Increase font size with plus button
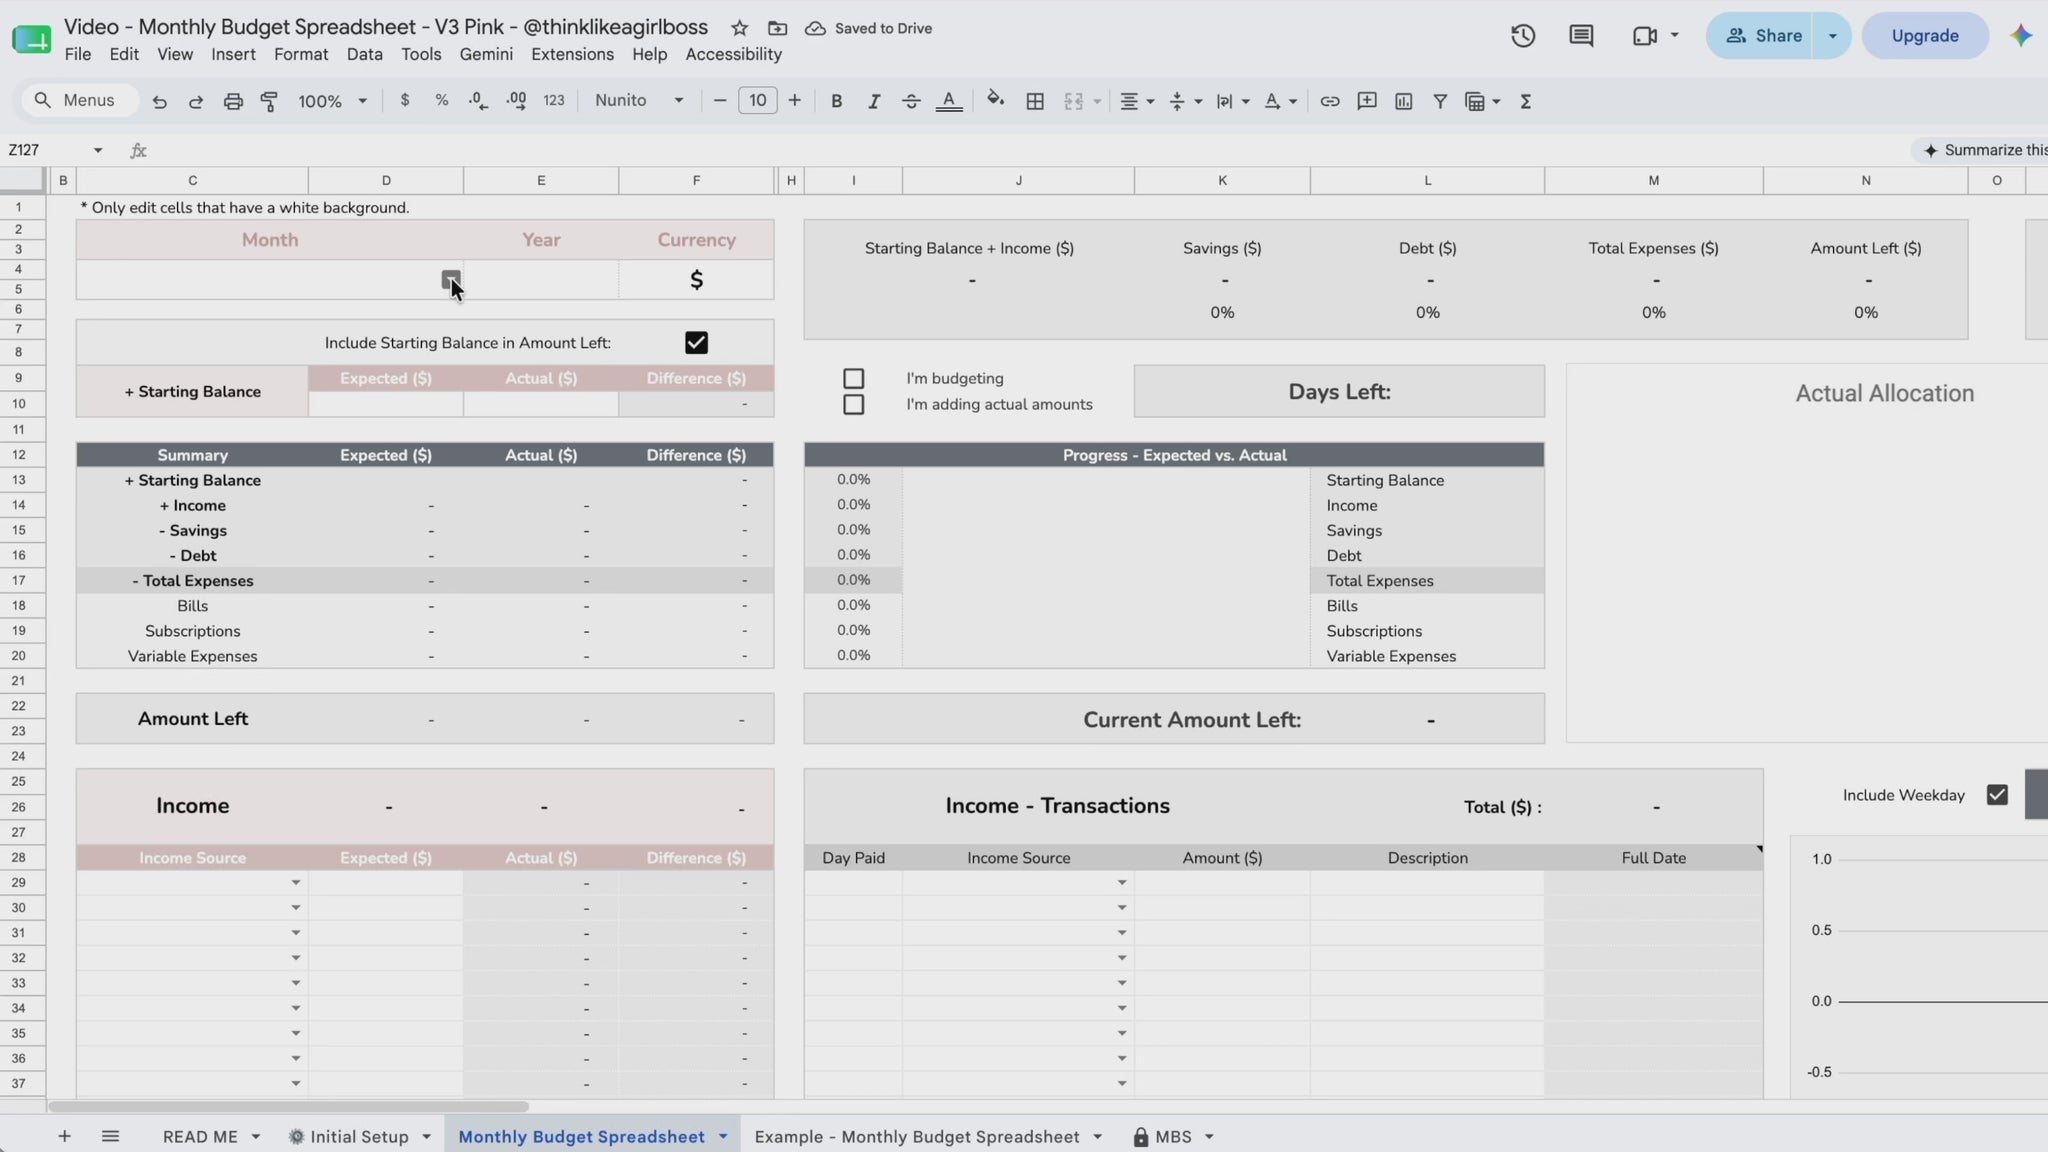This screenshot has height=1152, width=2048. (794, 100)
